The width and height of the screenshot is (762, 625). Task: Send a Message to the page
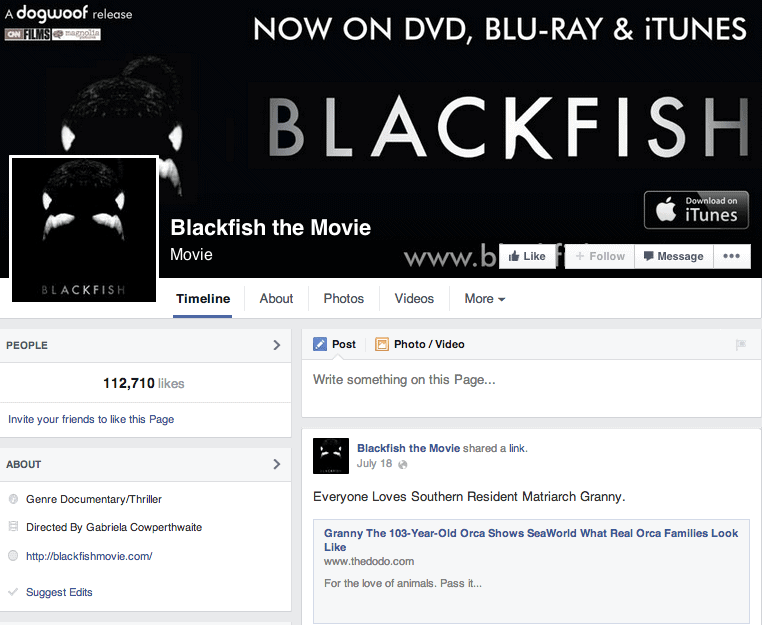pyautogui.click(x=674, y=256)
